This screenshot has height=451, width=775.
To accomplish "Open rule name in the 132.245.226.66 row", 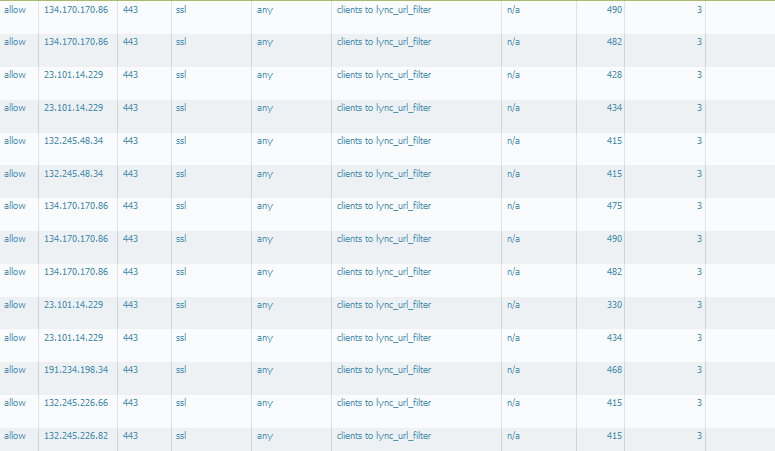I will pyautogui.click(x=384, y=403).
